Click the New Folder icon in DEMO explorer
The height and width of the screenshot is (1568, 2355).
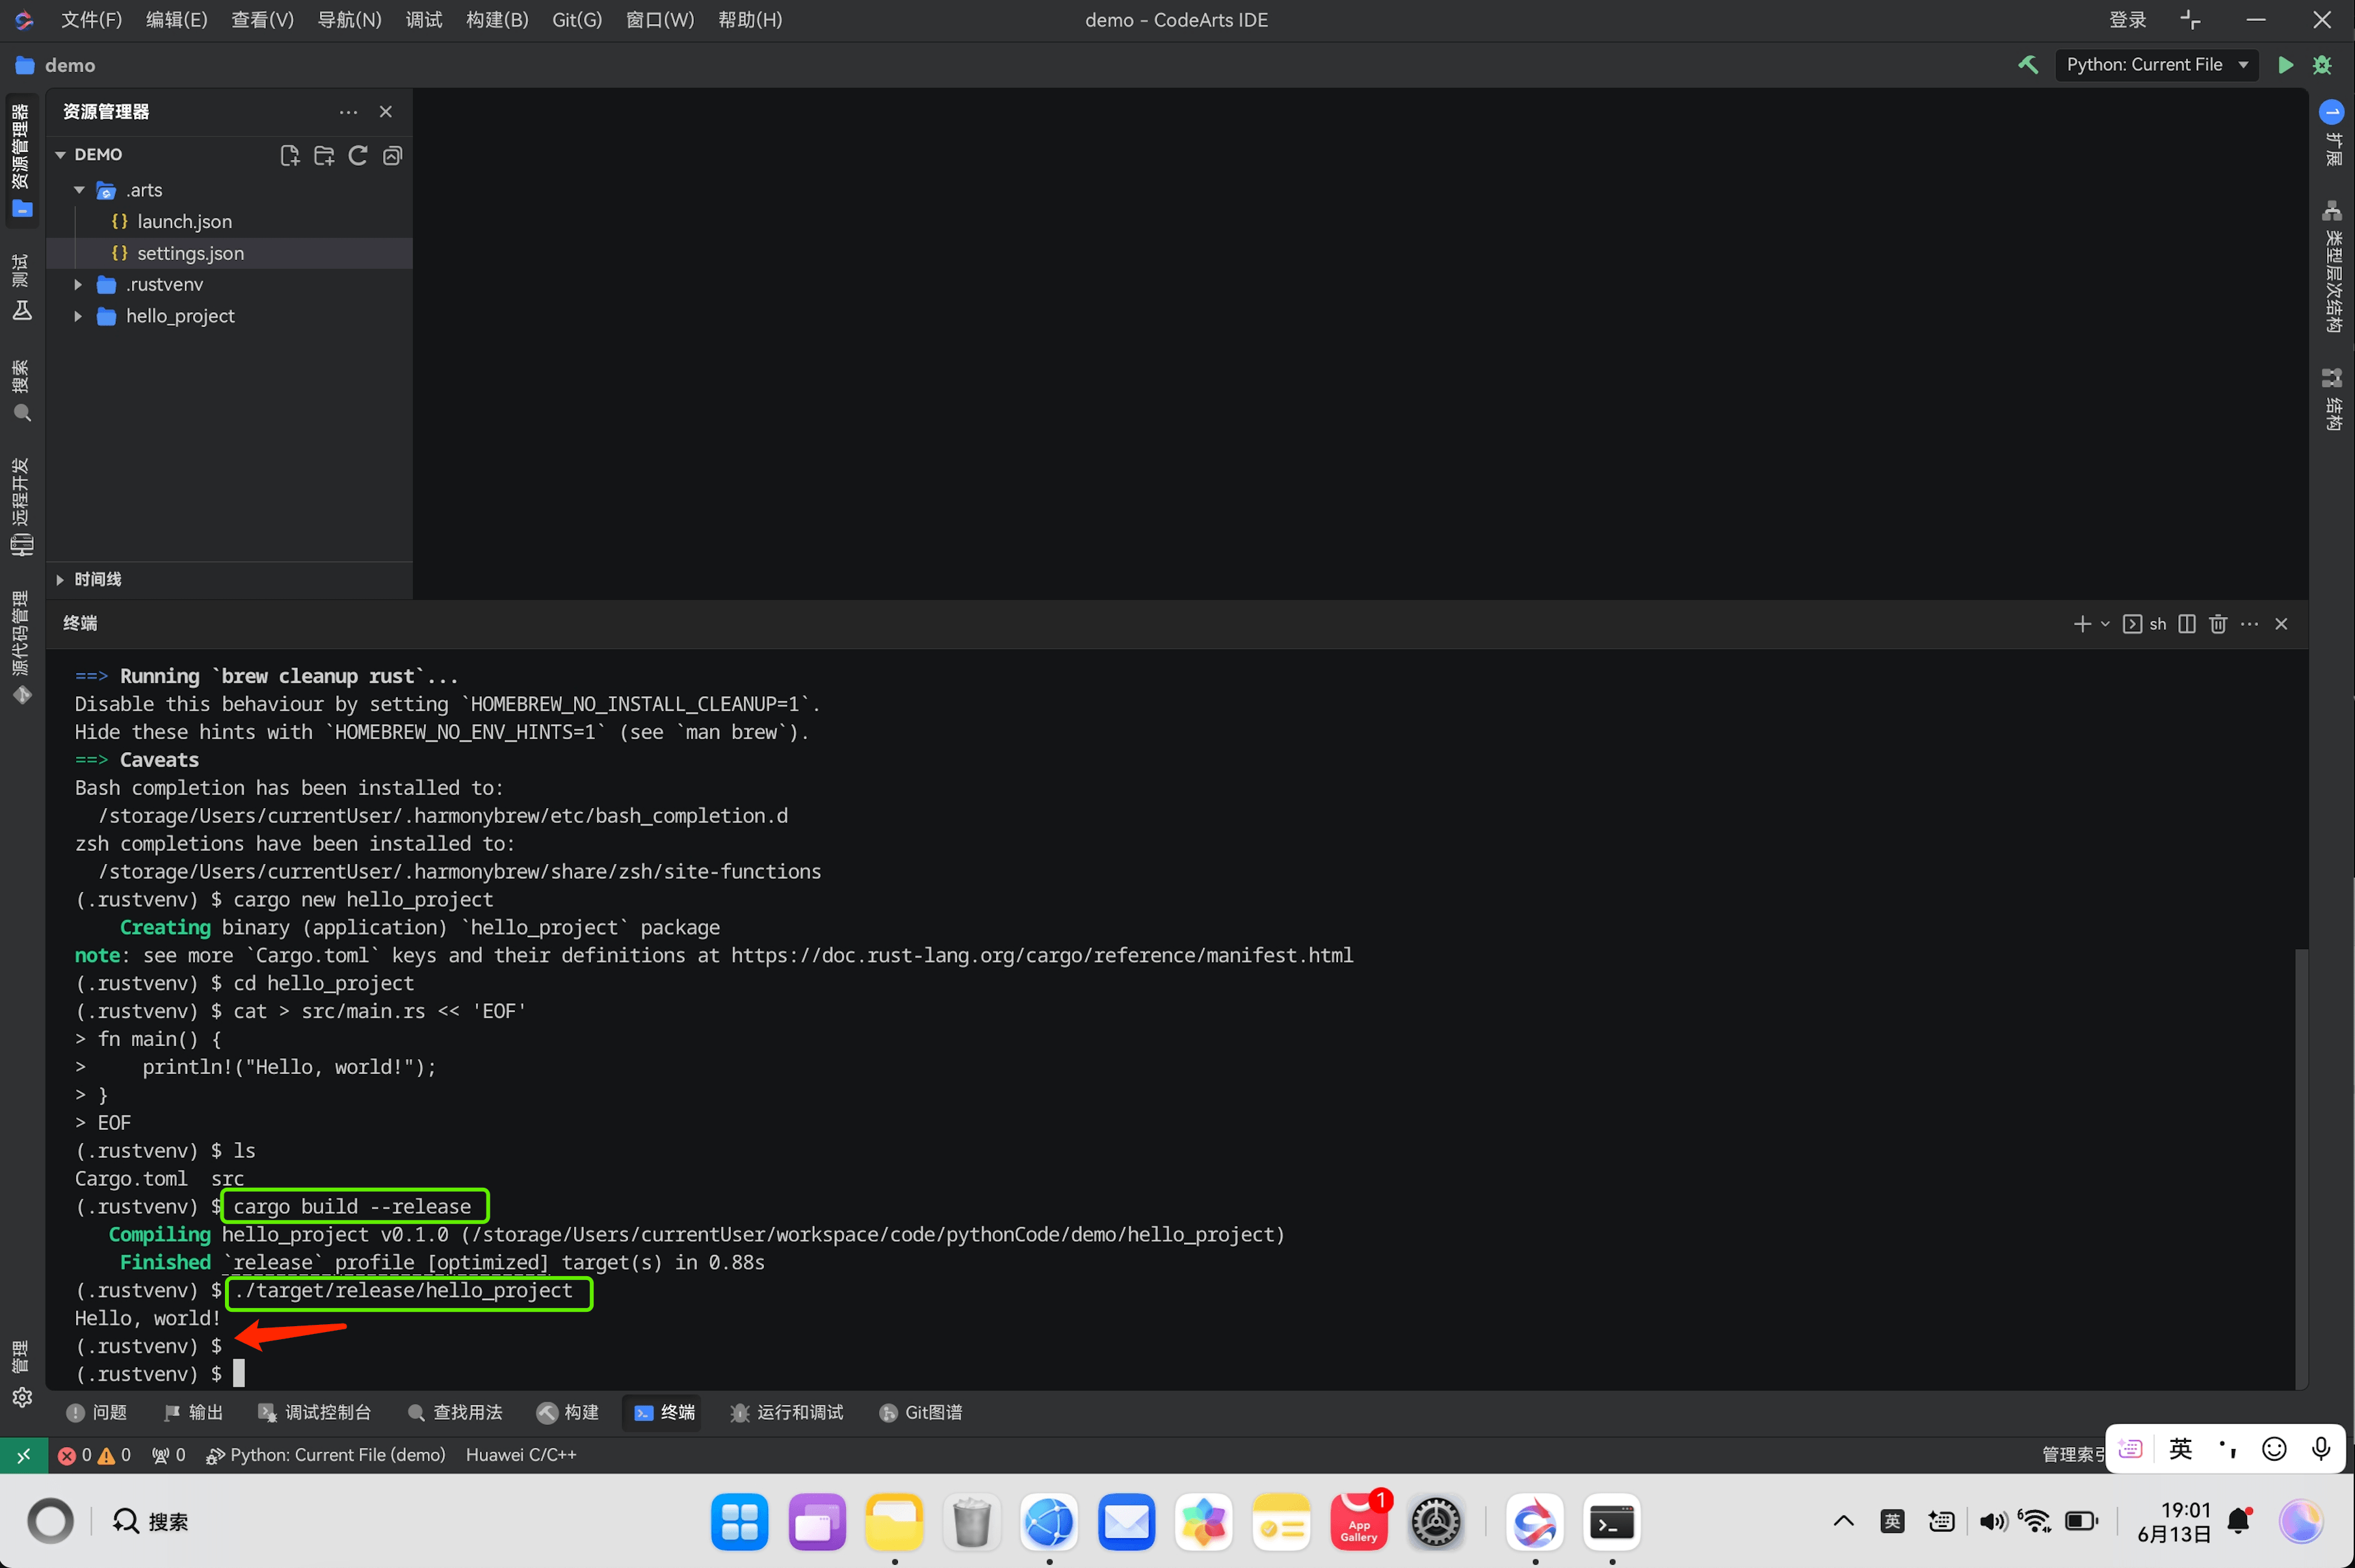[x=323, y=155]
